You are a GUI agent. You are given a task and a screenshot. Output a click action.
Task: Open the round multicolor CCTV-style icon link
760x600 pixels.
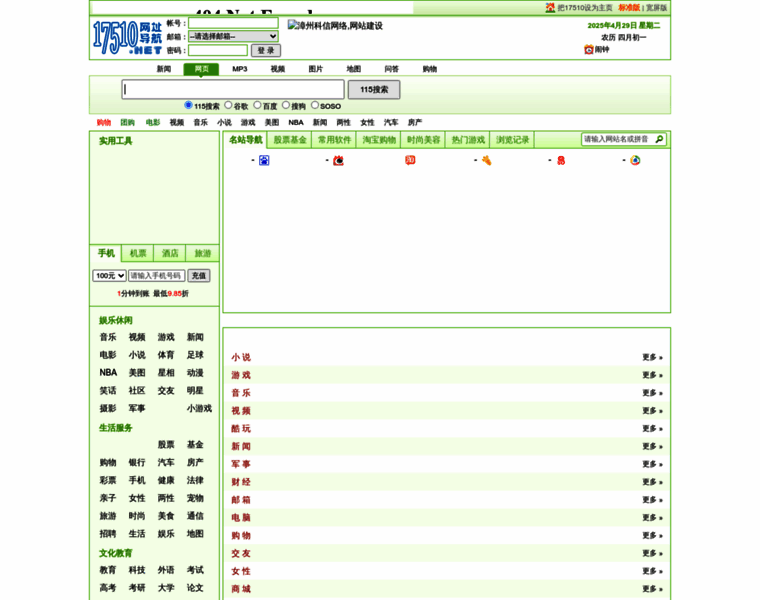pos(635,160)
